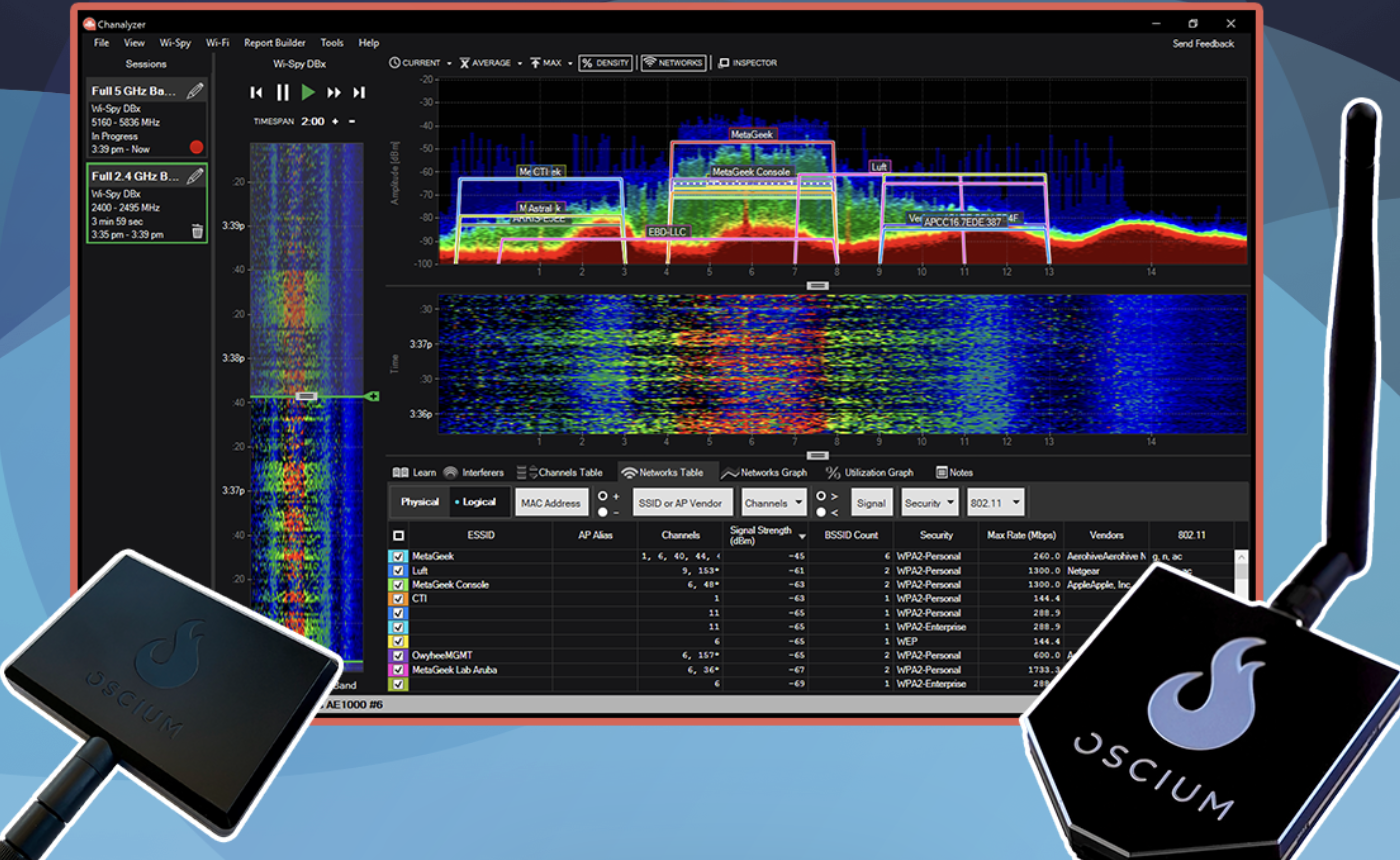This screenshot has height=860, width=1400.
Task: Edit the Full 5 GHz Band session
Action: [195, 91]
